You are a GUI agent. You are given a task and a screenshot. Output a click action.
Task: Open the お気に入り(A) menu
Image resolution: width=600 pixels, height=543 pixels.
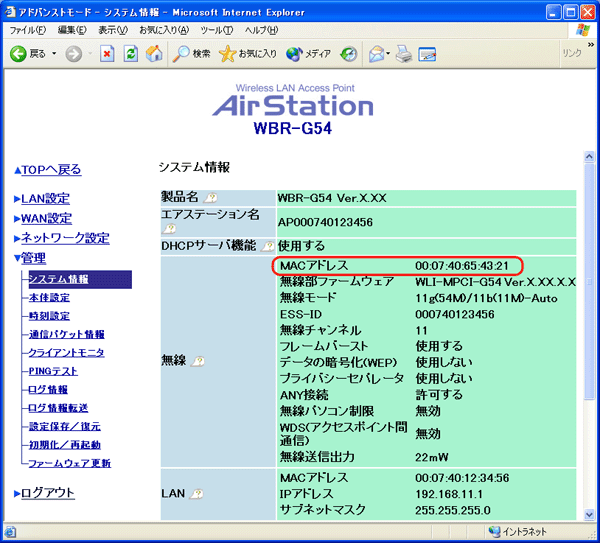tap(164, 30)
